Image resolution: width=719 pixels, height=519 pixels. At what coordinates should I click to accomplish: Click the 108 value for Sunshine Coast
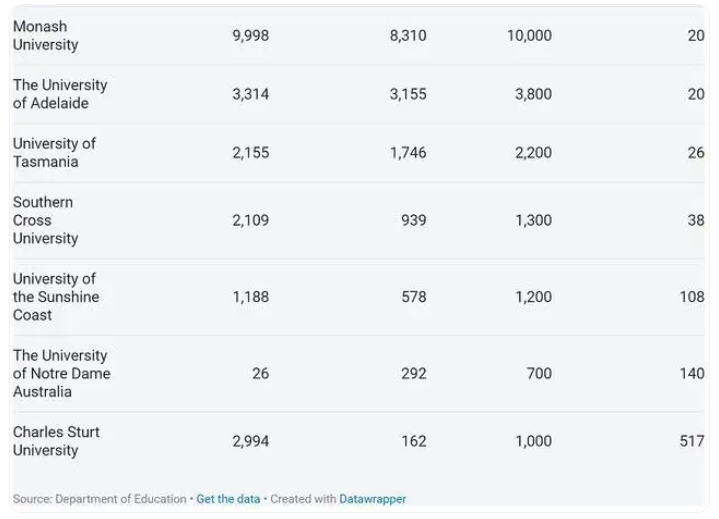[x=692, y=297]
